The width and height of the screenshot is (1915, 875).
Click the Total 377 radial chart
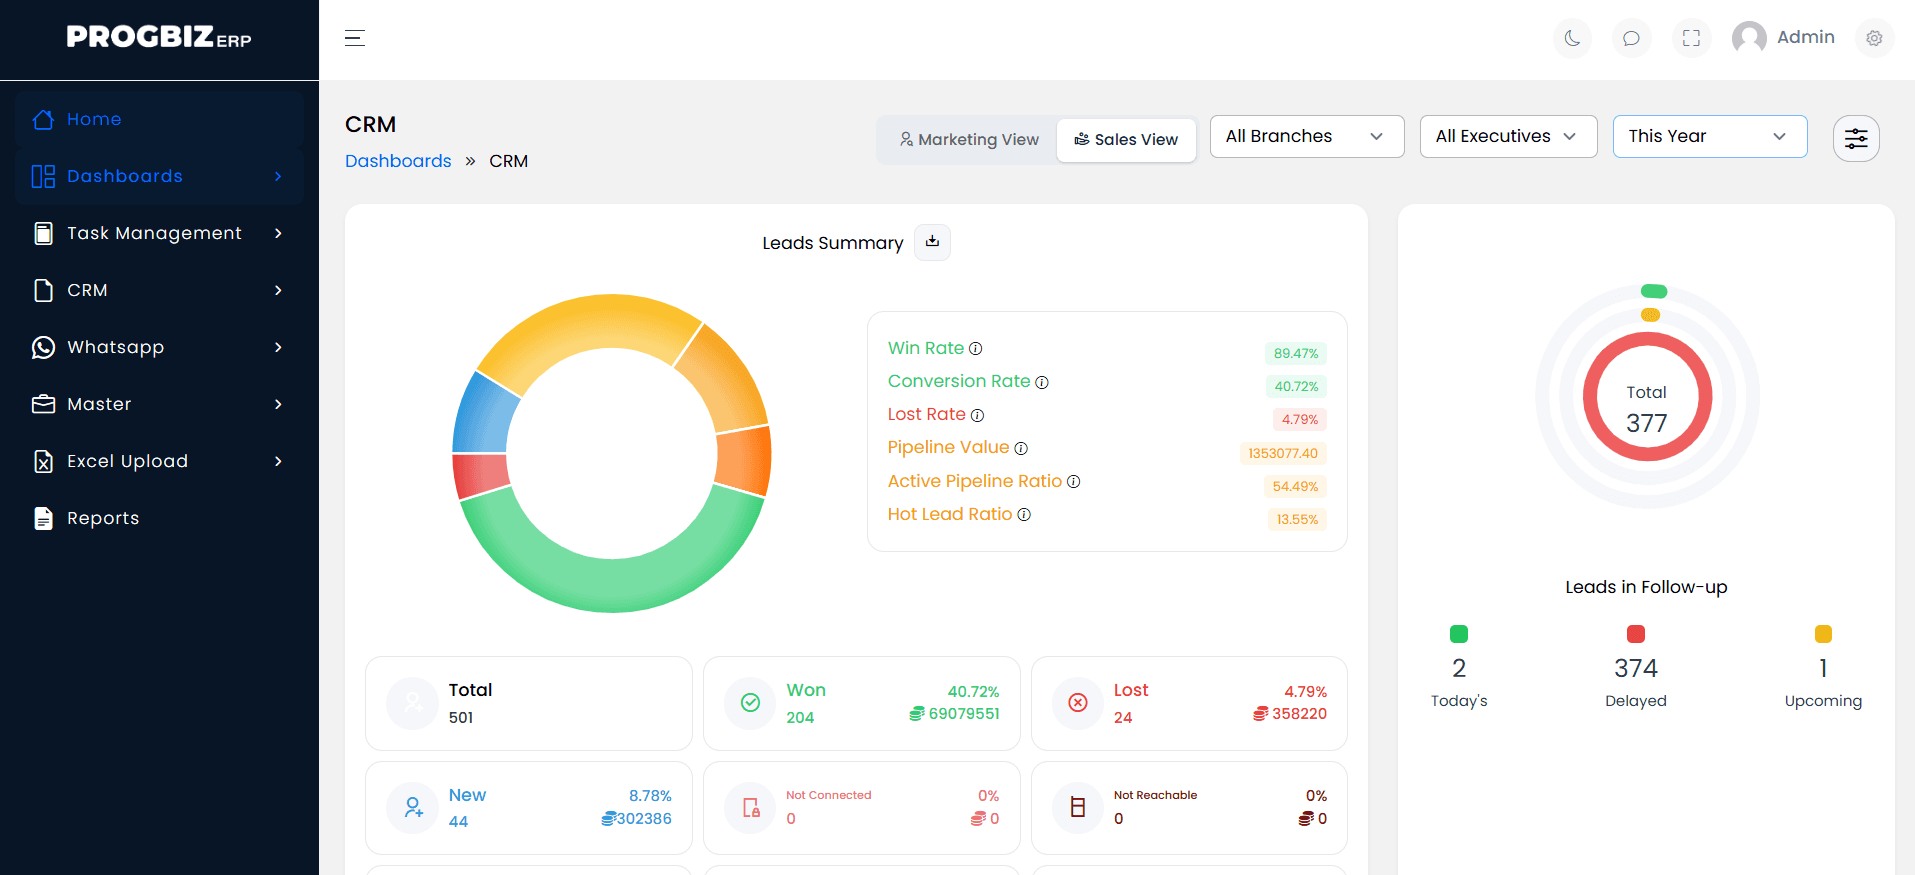coord(1647,397)
